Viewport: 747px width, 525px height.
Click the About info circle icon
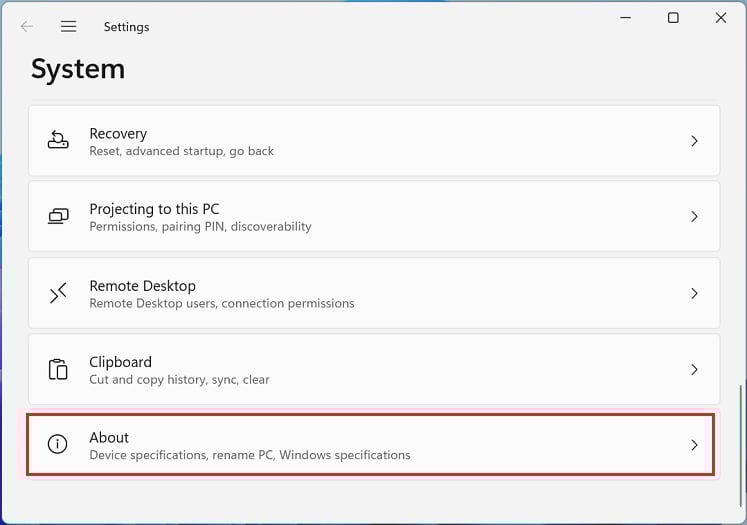pyautogui.click(x=58, y=444)
